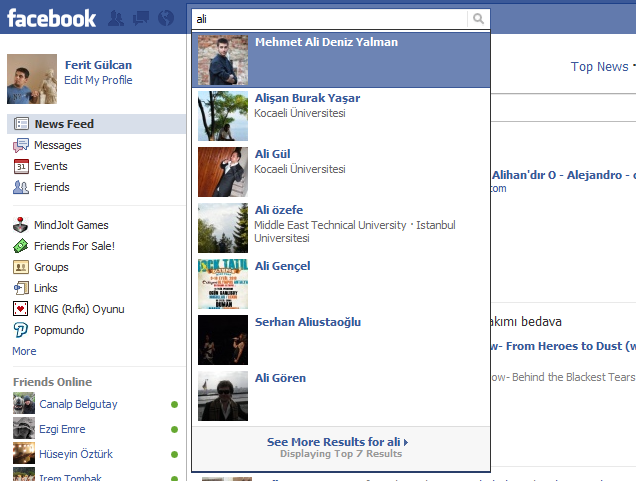Open Events in sidebar
636x481 pixels.
(51, 166)
